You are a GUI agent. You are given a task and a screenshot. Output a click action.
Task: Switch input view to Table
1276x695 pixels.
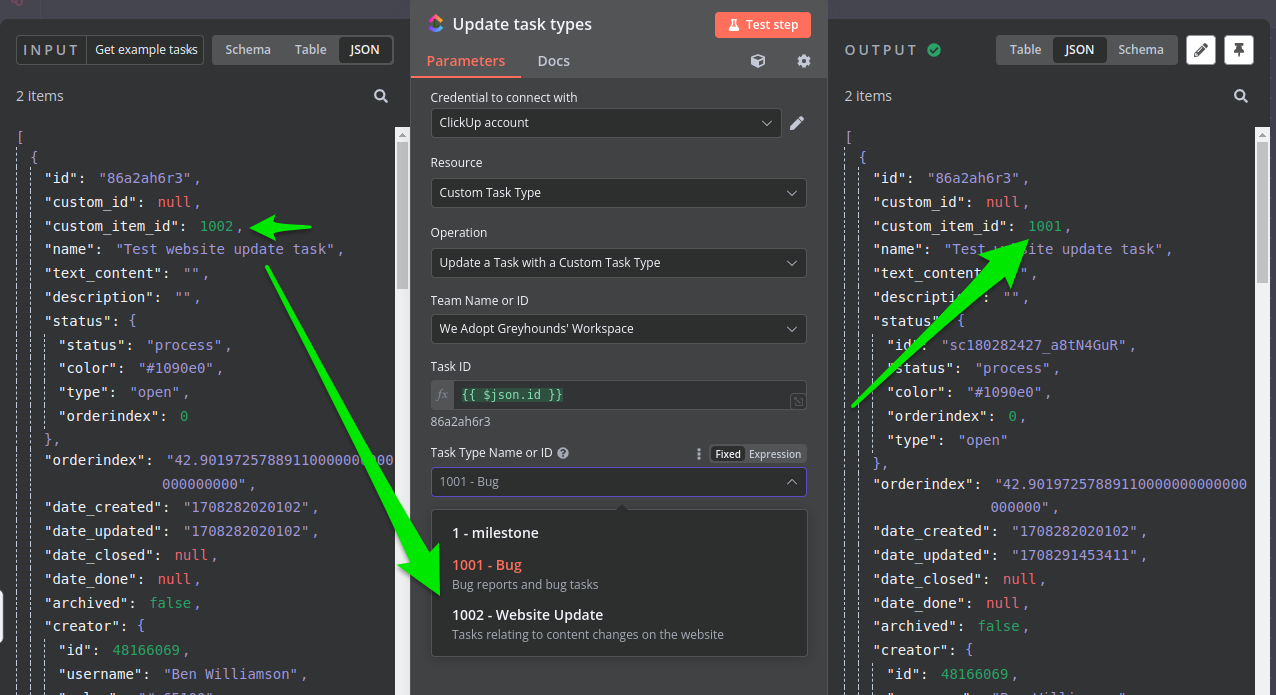click(311, 50)
